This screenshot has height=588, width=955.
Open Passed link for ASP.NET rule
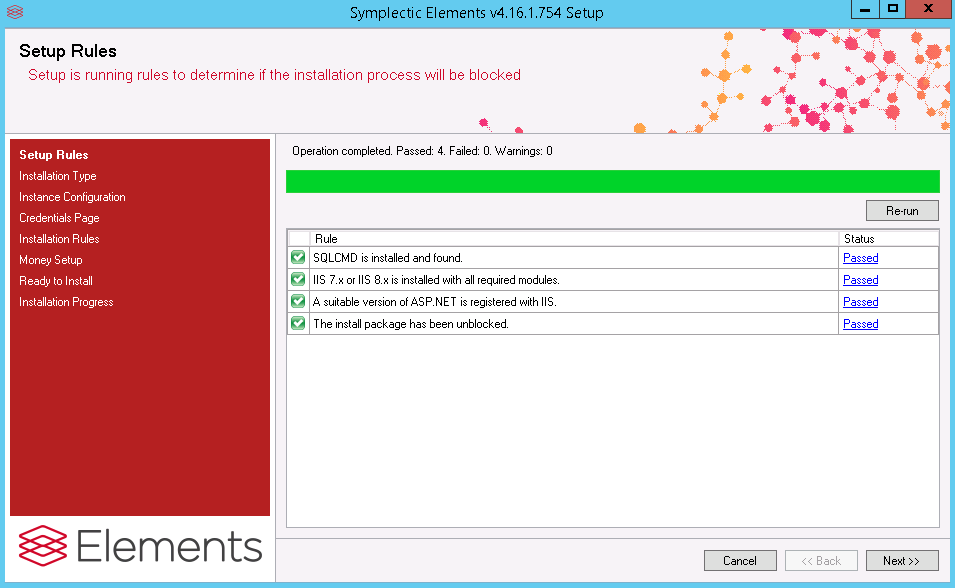(x=860, y=302)
